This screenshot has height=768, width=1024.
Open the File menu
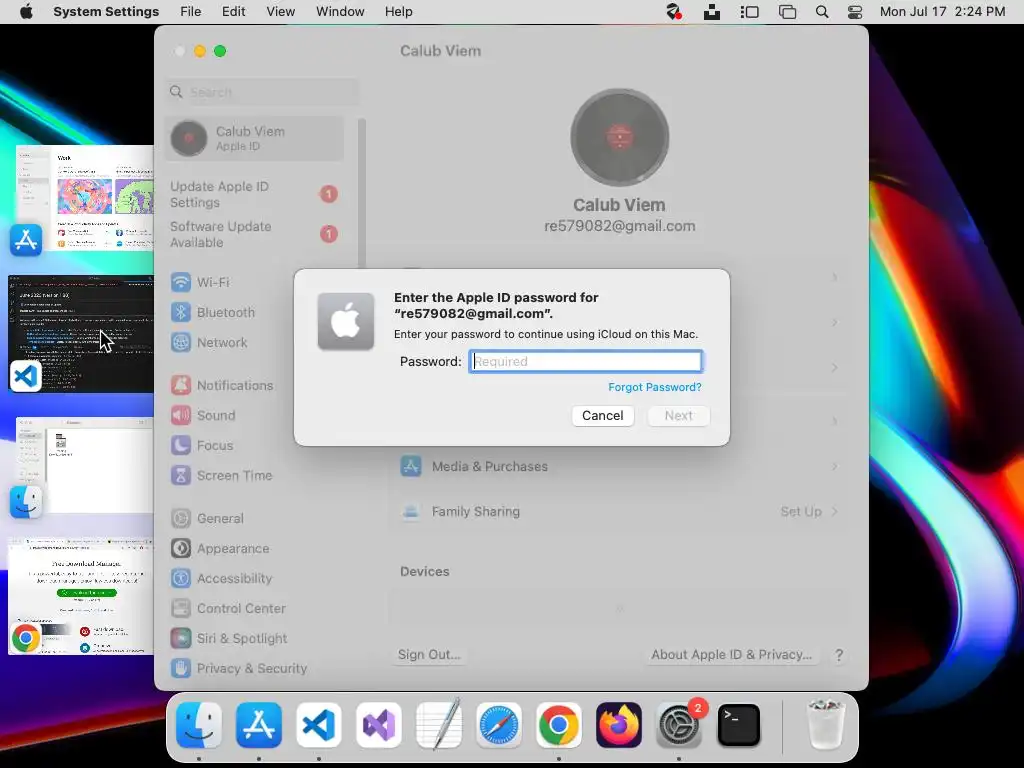coord(191,12)
